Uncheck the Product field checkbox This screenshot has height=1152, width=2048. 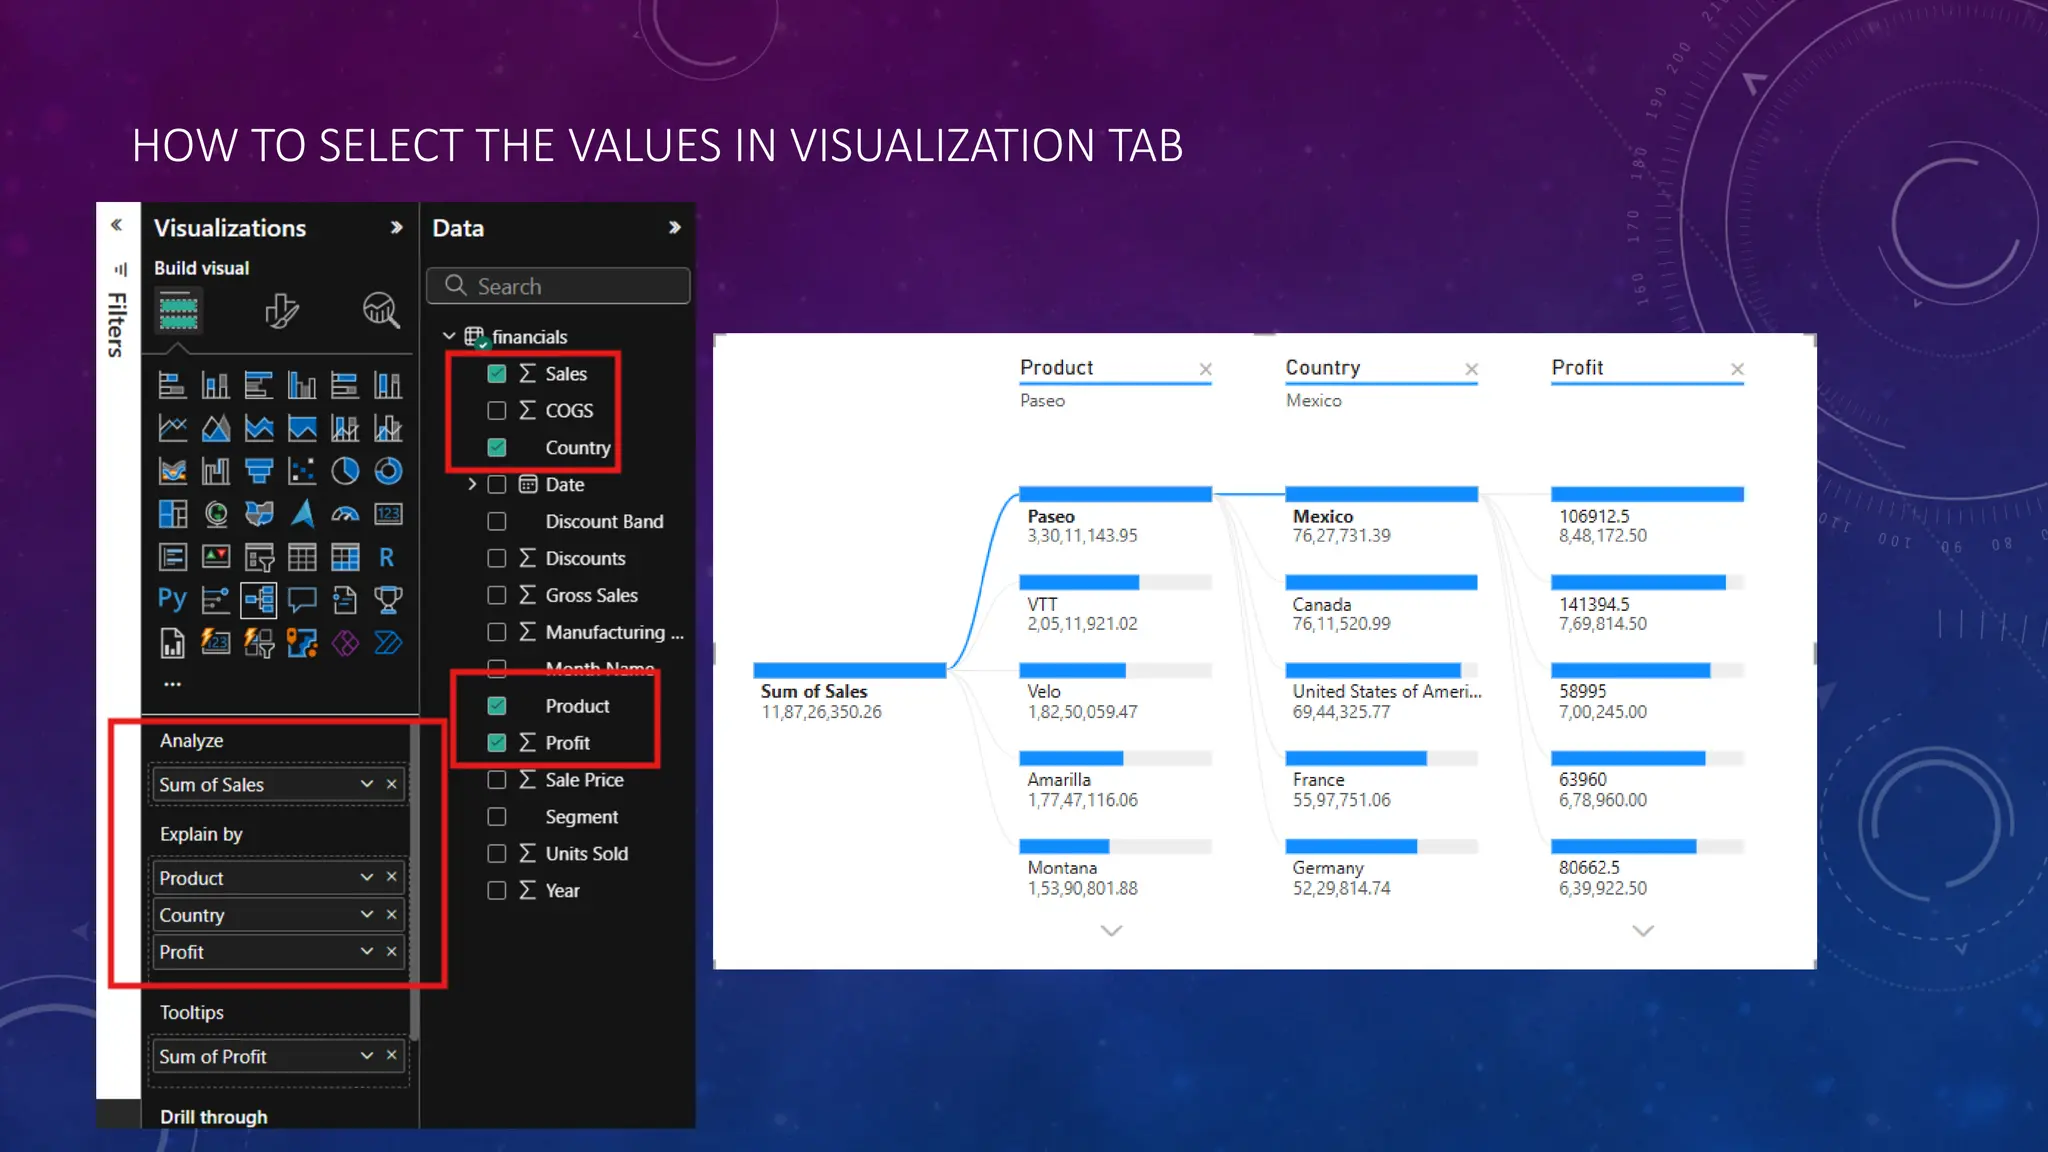(497, 706)
